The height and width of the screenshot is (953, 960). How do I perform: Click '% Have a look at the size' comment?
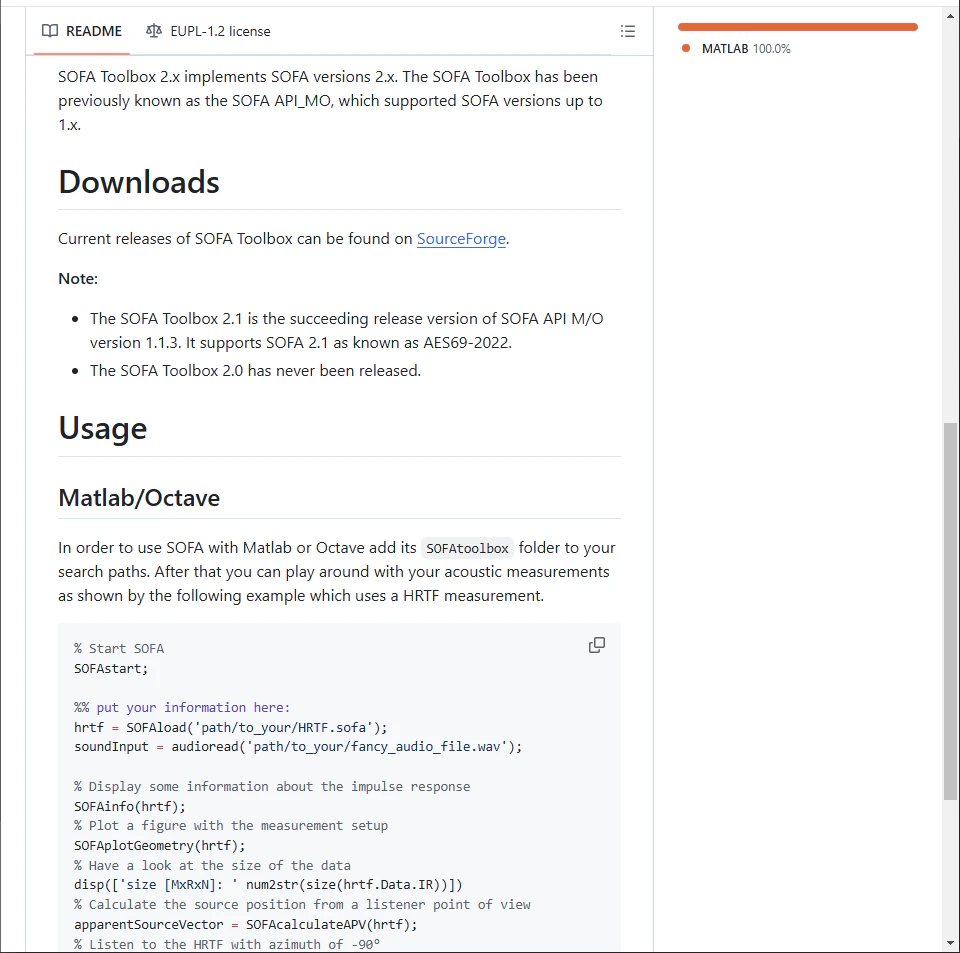point(212,865)
